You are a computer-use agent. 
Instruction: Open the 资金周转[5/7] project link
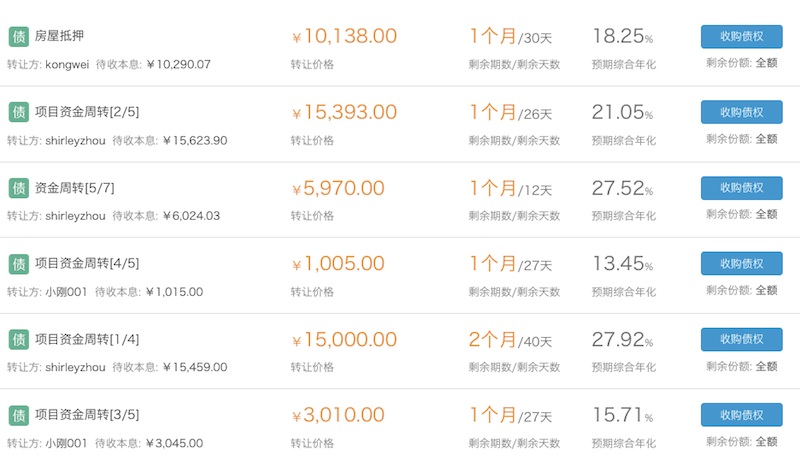tap(74, 188)
